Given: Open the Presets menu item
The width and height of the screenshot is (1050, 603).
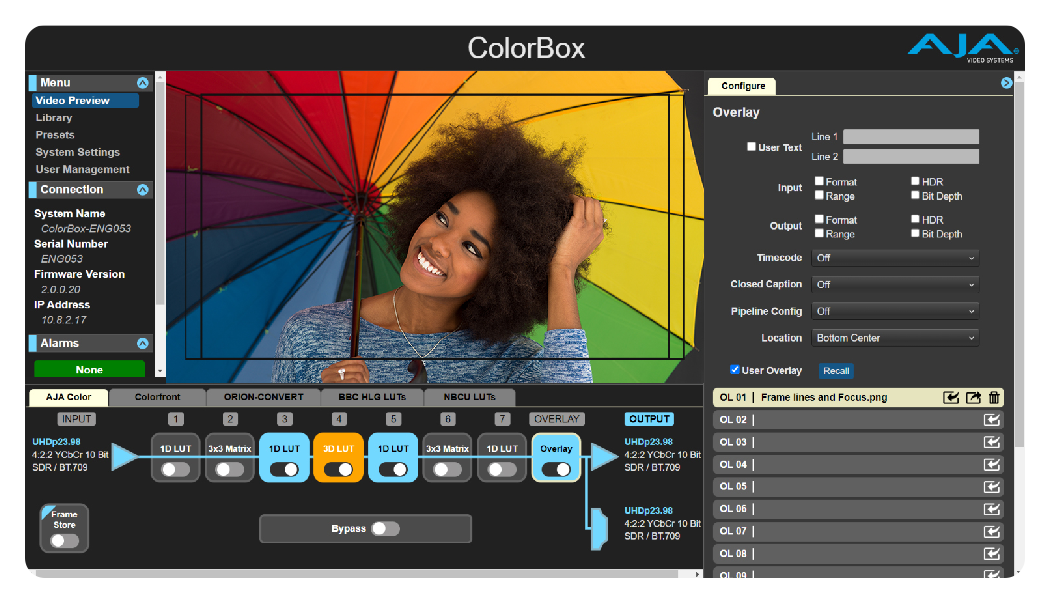Looking at the screenshot, I should [55, 135].
